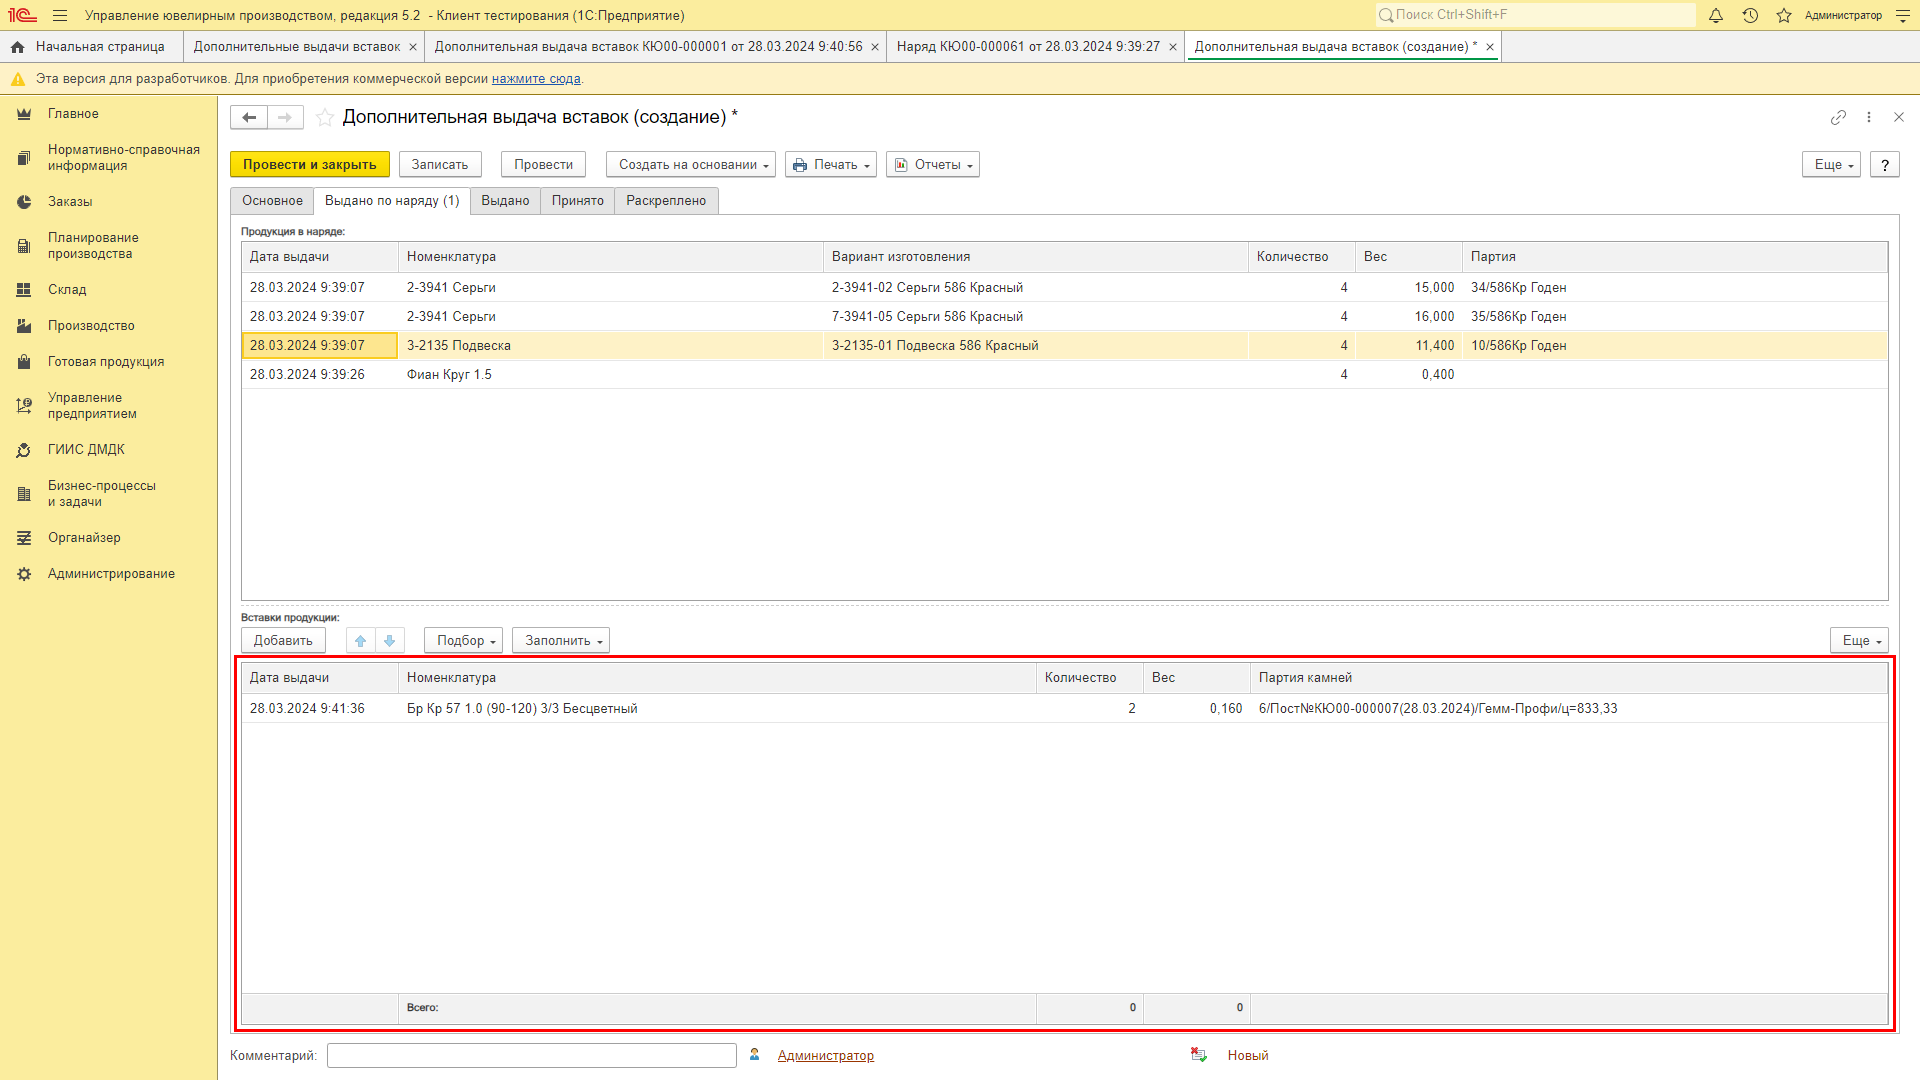Move row down in Вставки продукции
Image resolution: width=1920 pixels, height=1080 pixels.
(x=390, y=641)
